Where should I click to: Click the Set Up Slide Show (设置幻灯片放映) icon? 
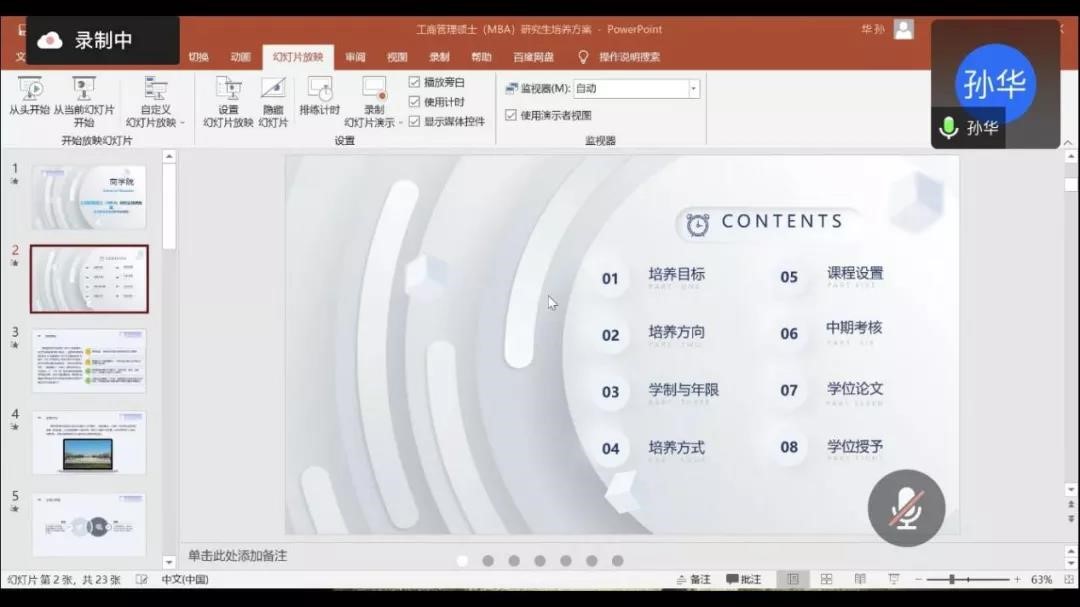(x=228, y=88)
